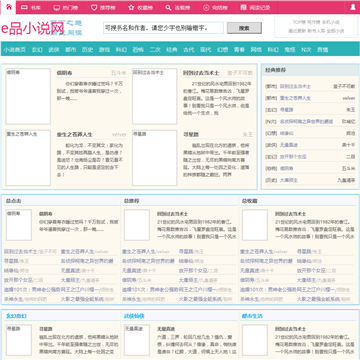
Task: Select the 鬼怪 category in teal menu
Action: (290, 50)
